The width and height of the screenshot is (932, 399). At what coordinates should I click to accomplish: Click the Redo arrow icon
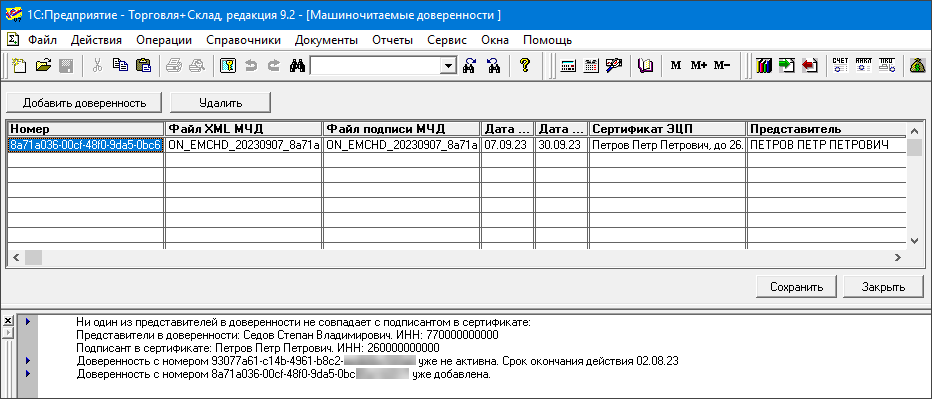pos(273,65)
